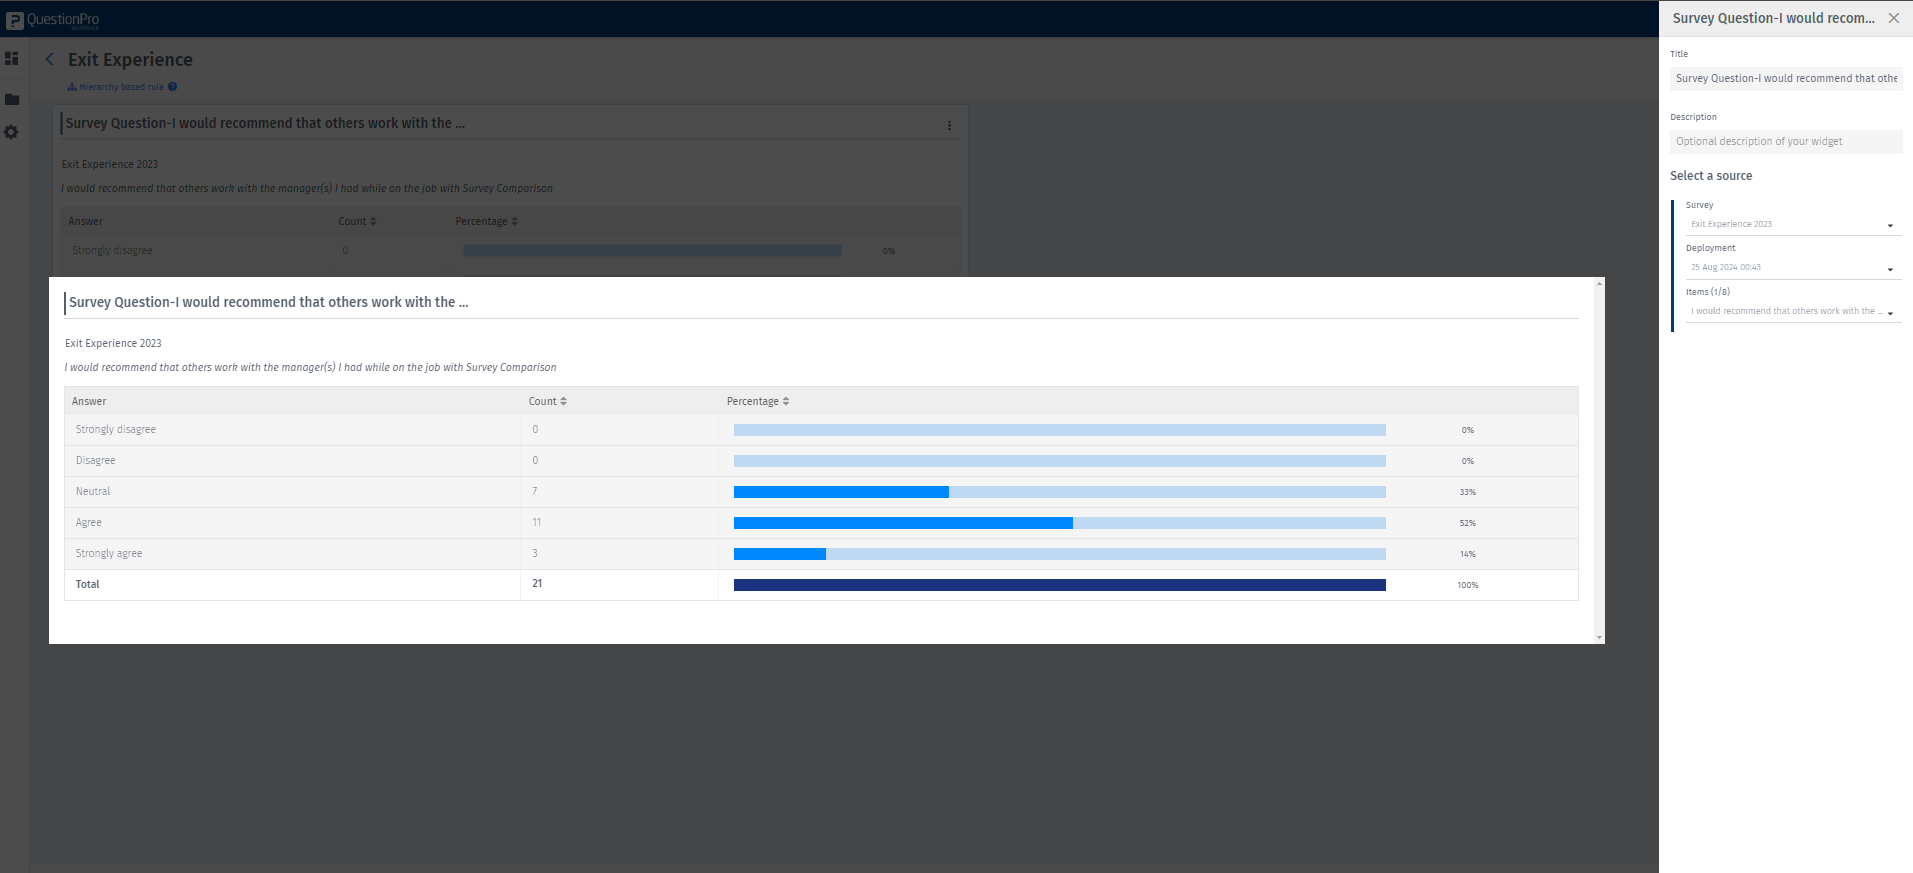Click the preview panel scrollbar down arrow

[x=1599, y=637]
